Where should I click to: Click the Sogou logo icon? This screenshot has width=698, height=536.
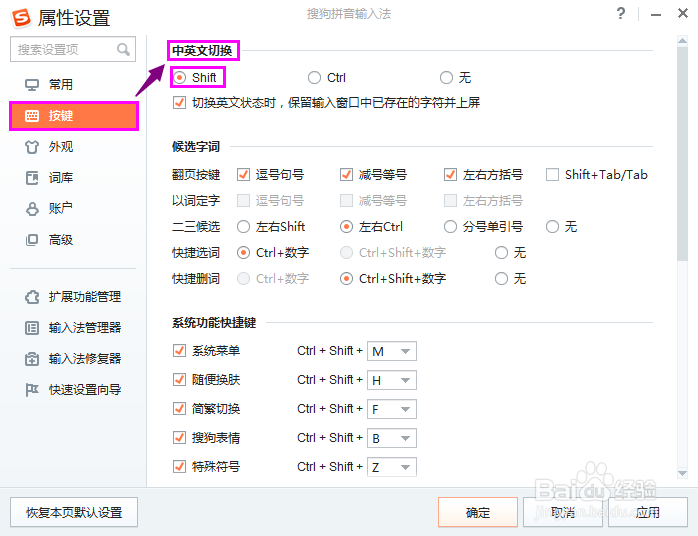tap(21, 17)
